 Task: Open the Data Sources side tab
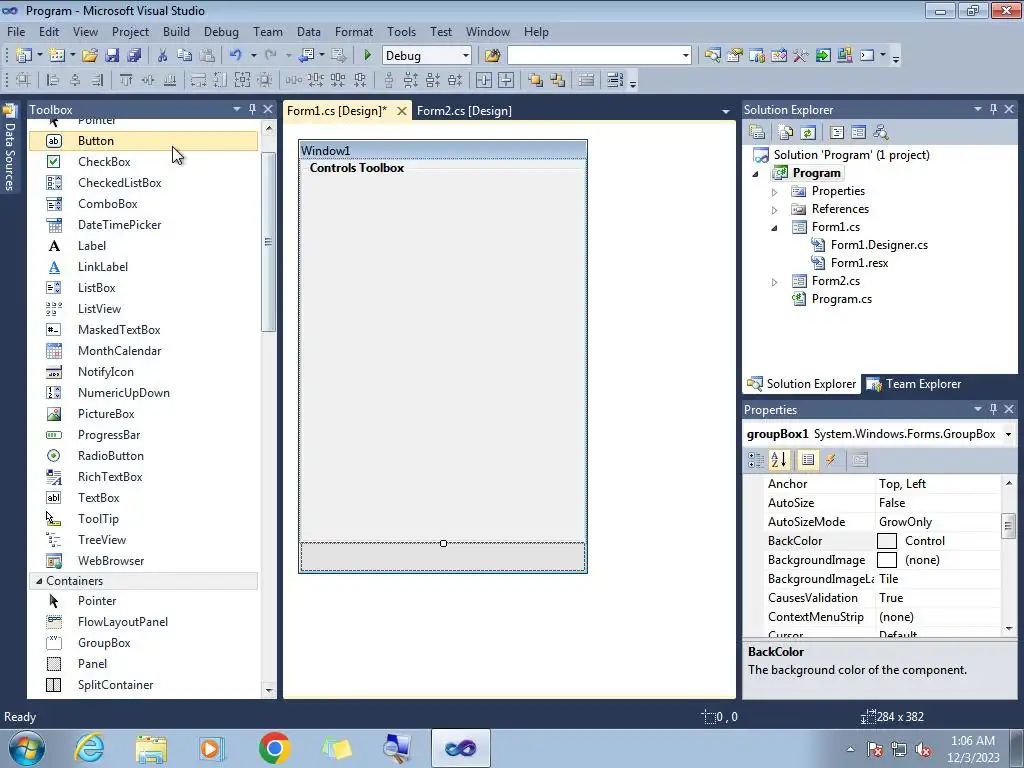9,148
